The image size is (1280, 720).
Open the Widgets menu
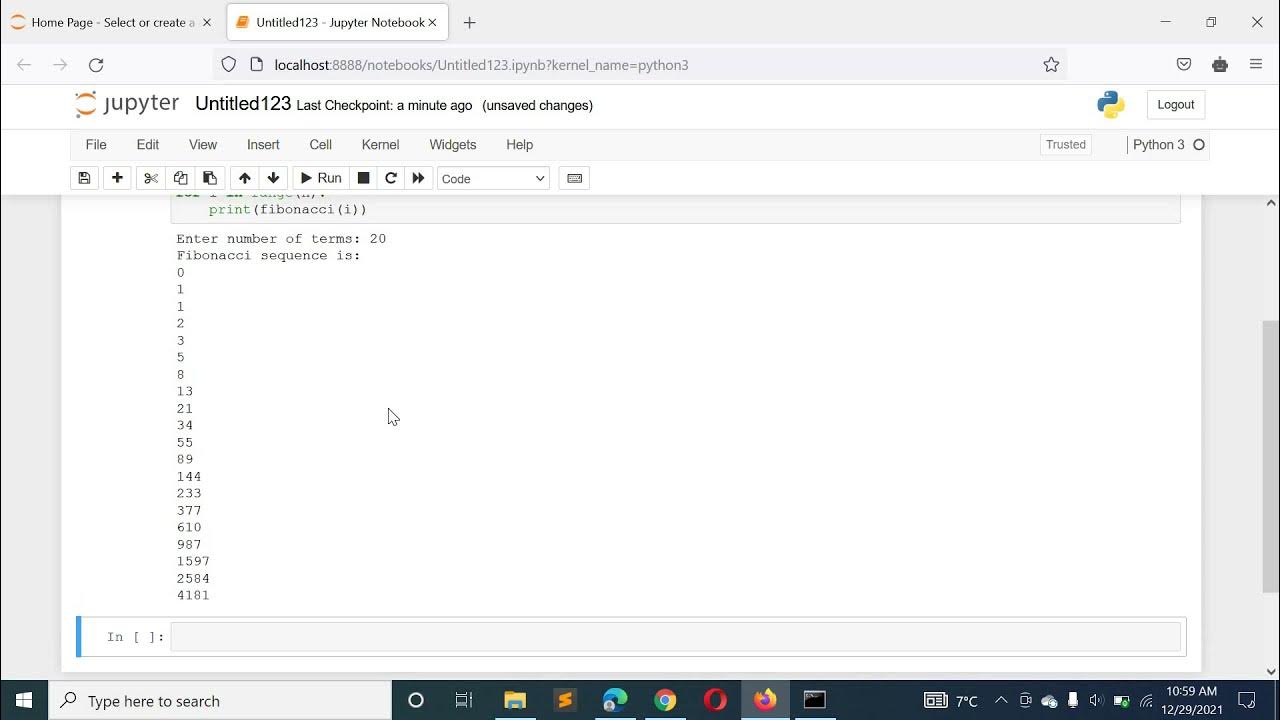pos(453,145)
